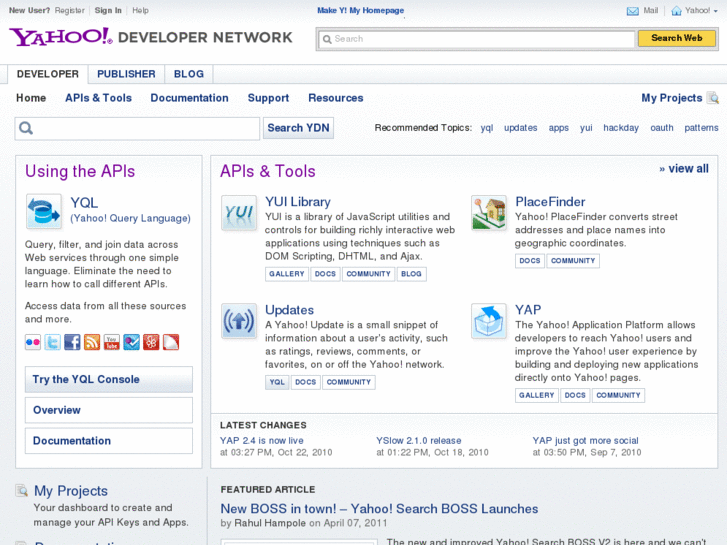Click the YAP box icon
The height and width of the screenshot is (545, 727).
(489, 321)
